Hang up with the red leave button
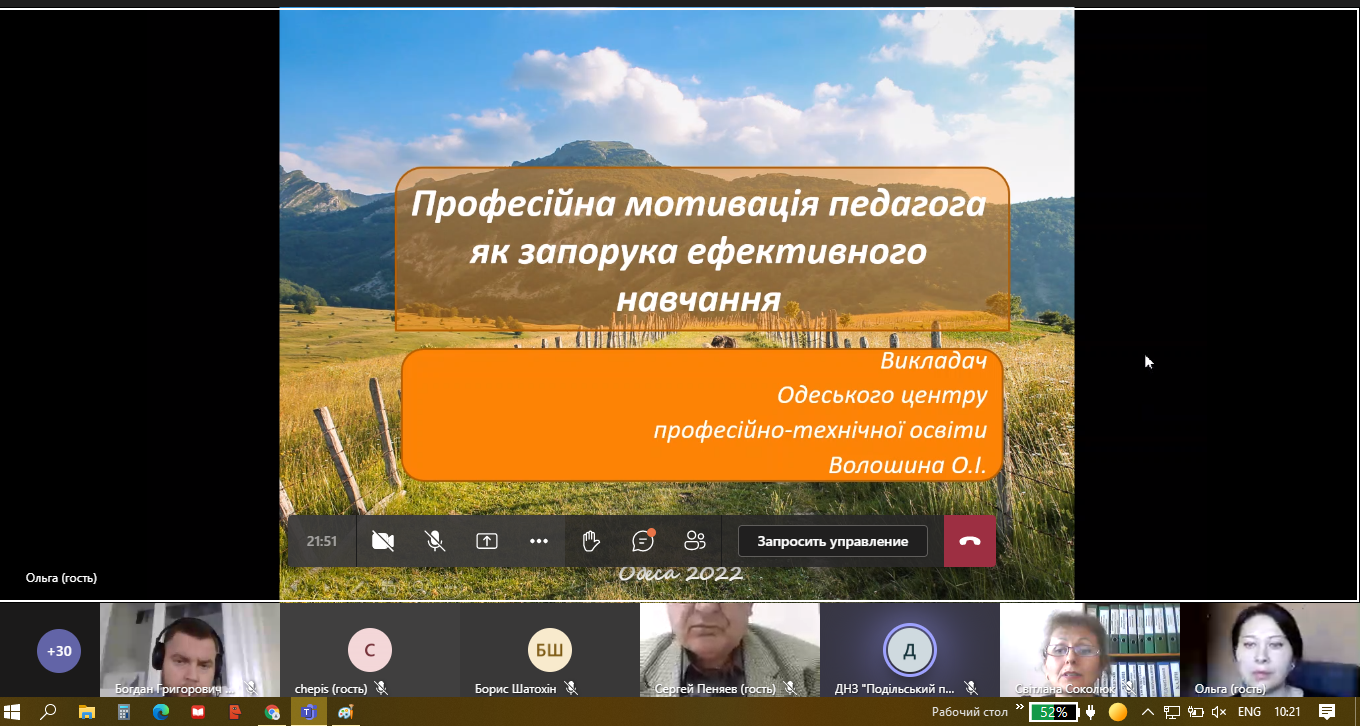 click(x=969, y=541)
